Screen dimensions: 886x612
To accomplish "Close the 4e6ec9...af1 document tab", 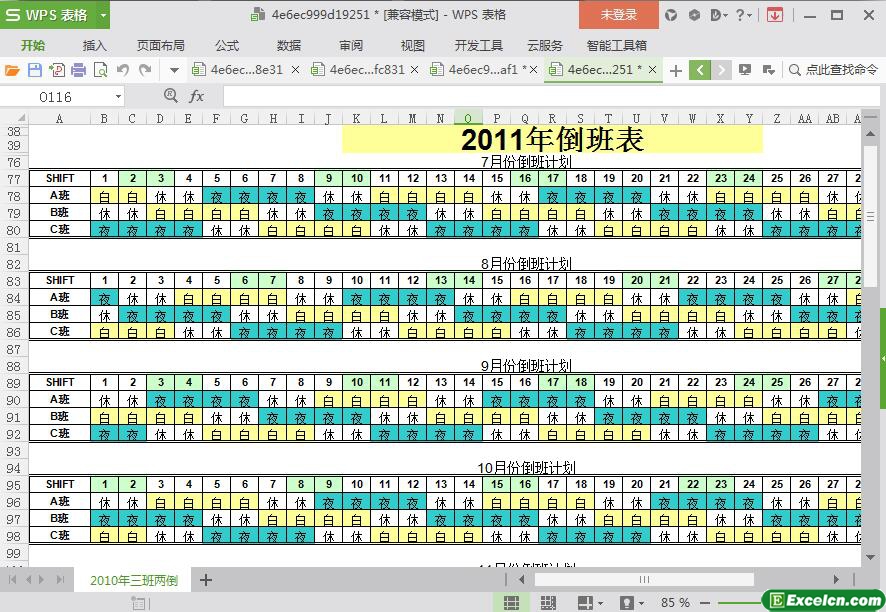I will (x=533, y=70).
